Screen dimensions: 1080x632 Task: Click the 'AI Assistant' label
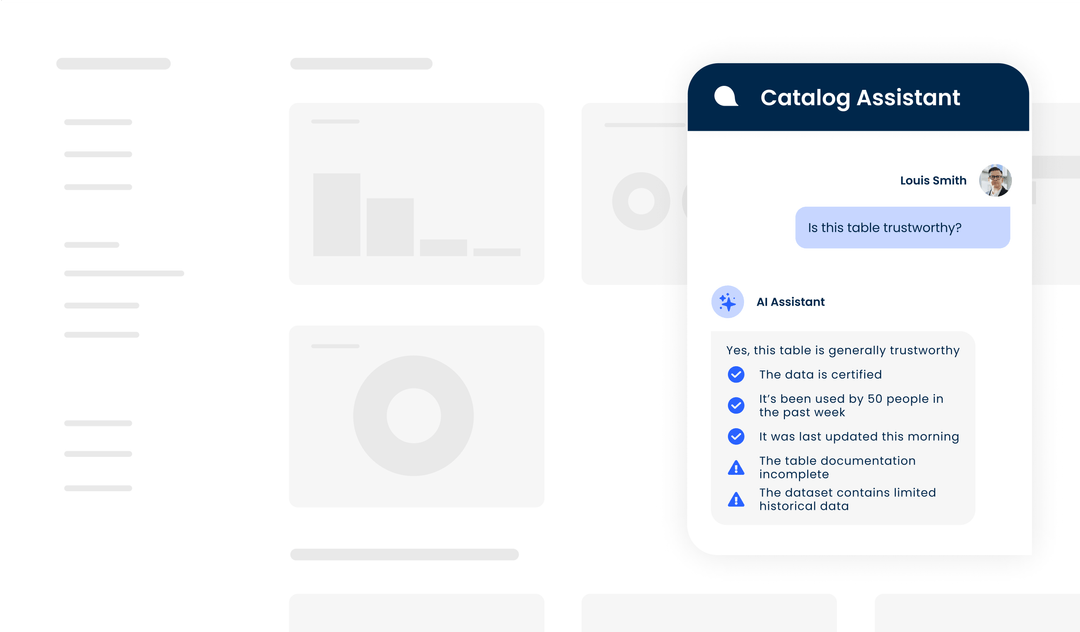pyautogui.click(x=790, y=302)
